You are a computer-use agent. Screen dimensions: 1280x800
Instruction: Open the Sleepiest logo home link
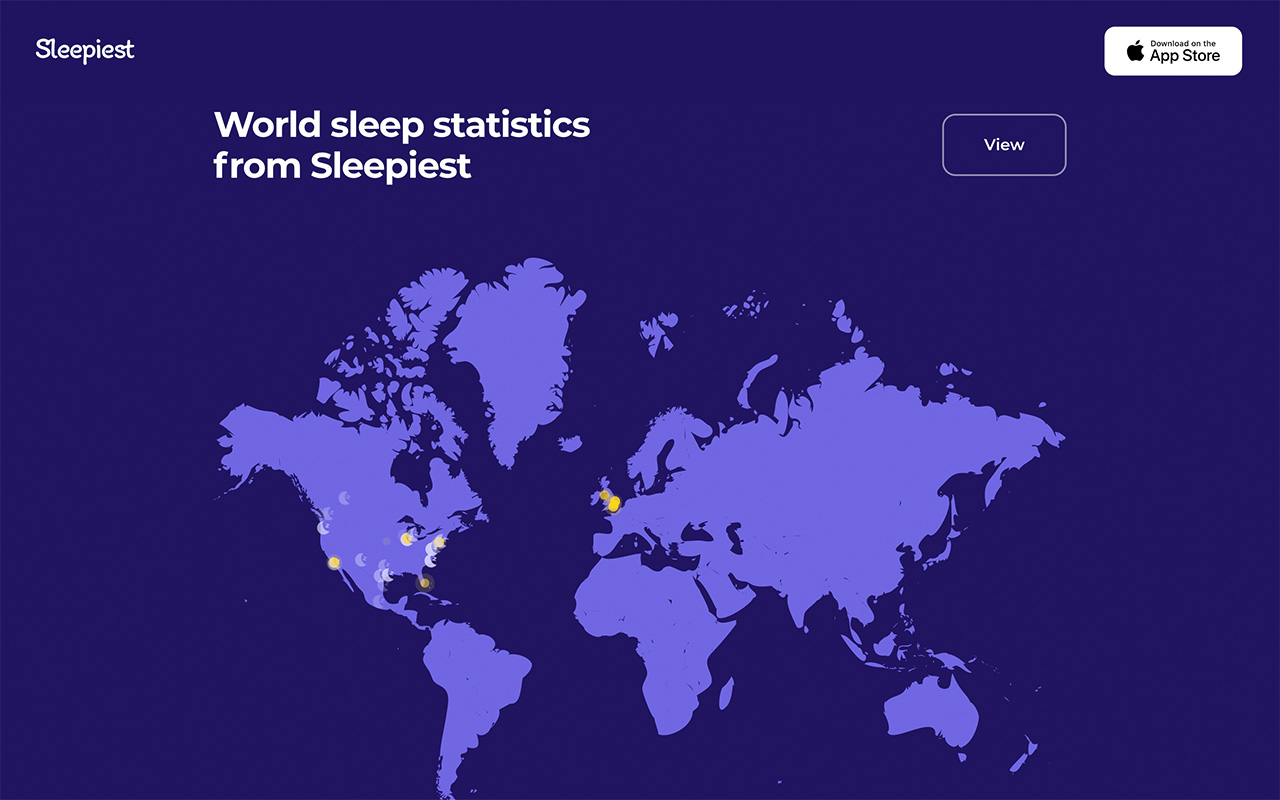[x=85, y=50]
